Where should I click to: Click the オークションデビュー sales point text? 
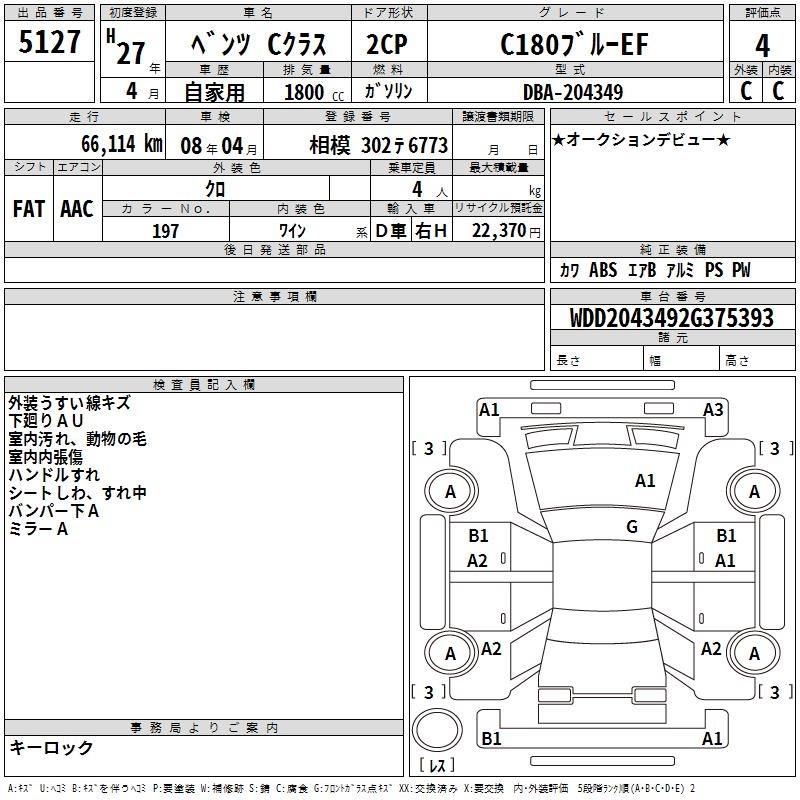pos(640,139)
